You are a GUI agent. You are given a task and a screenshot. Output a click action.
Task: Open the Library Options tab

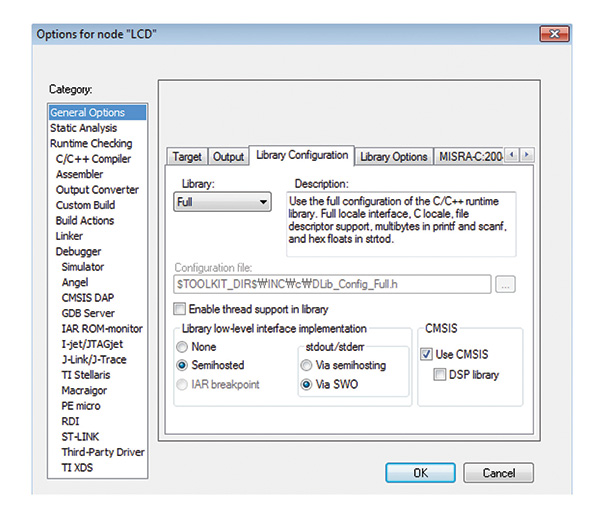(x=393, y=157)
